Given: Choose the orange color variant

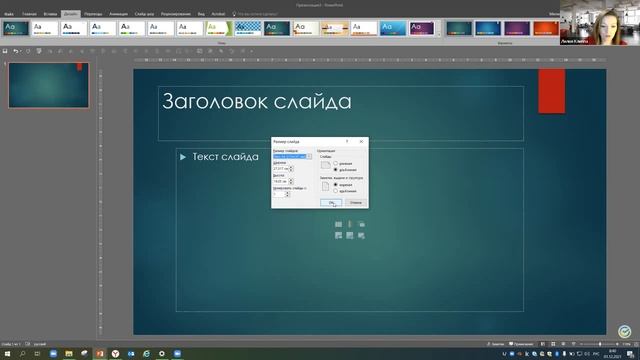Looking at the screenshot, I should click(546, 29).
